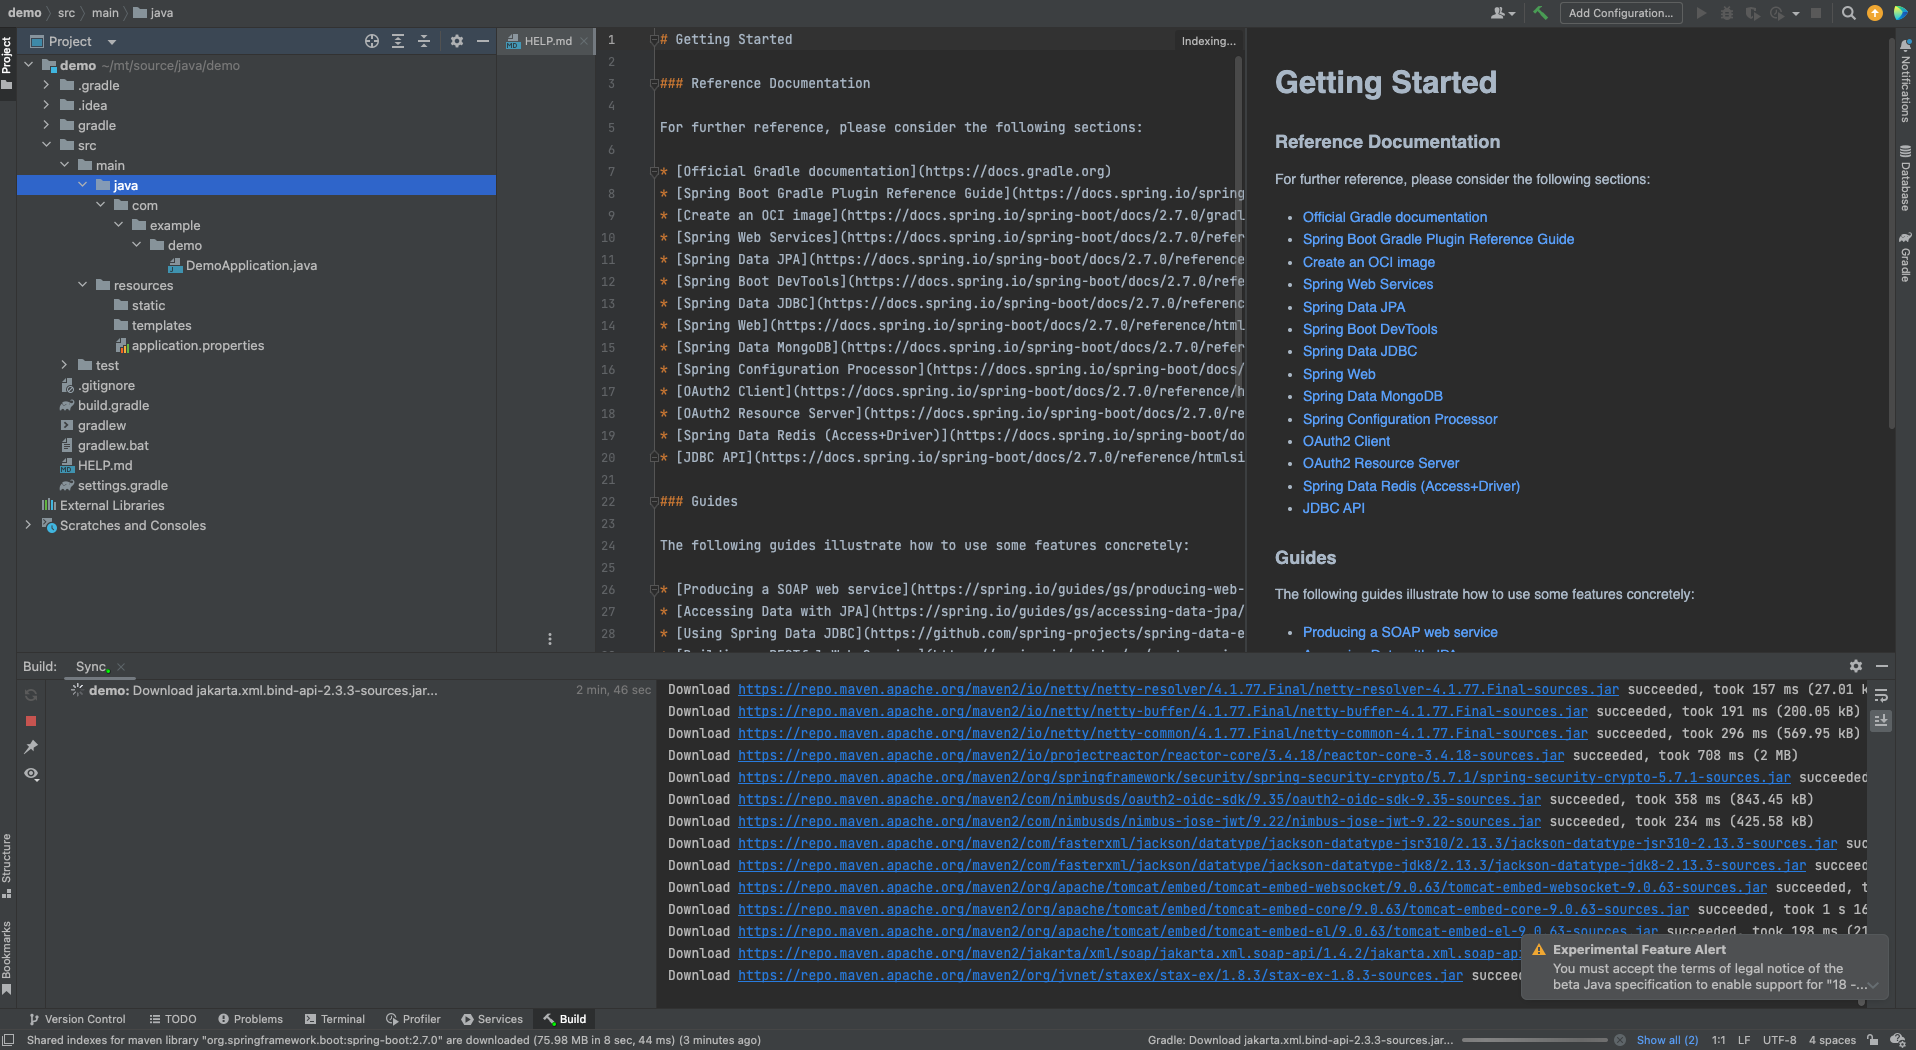Open the Bookmarks side tool window
The height and width of the screenshot is (1050, 1916).
pos(7,957)
